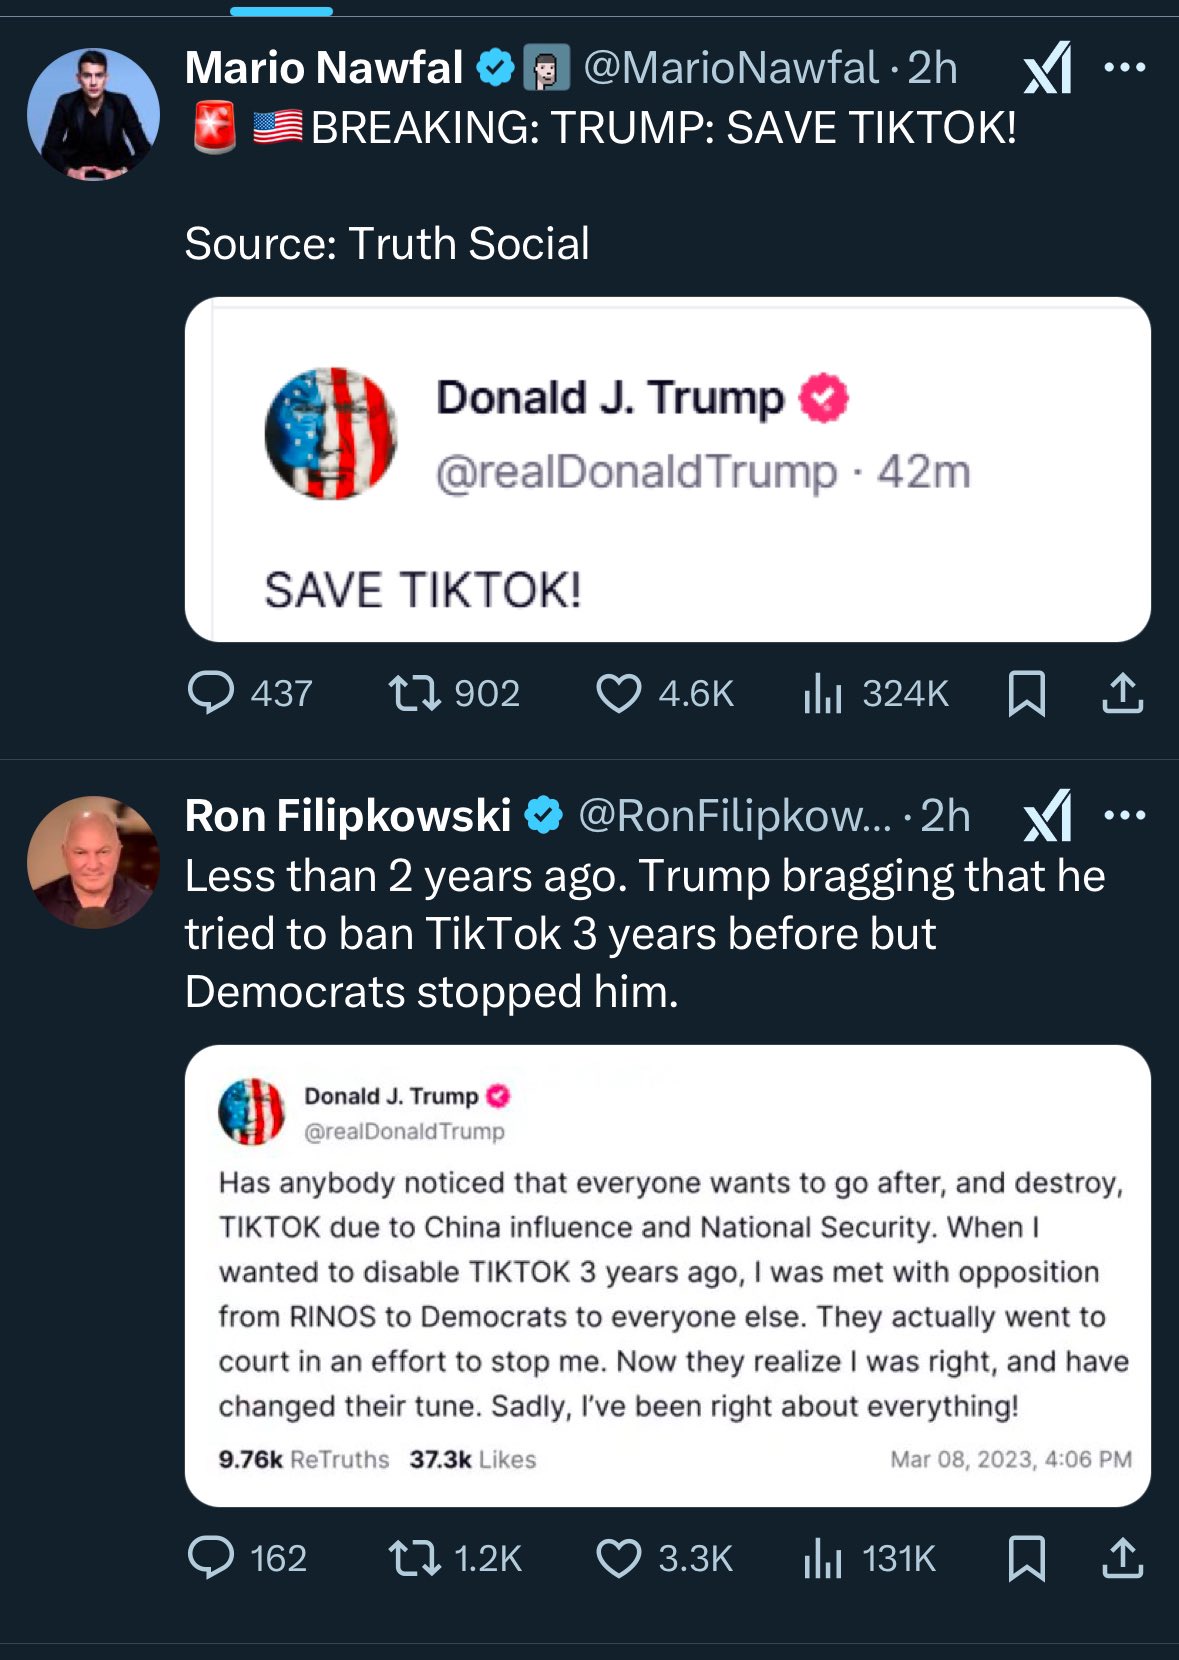The image size is (1179, 1660).
Task: Open more options for Mario Nawfal's post
Action: 1124,68
